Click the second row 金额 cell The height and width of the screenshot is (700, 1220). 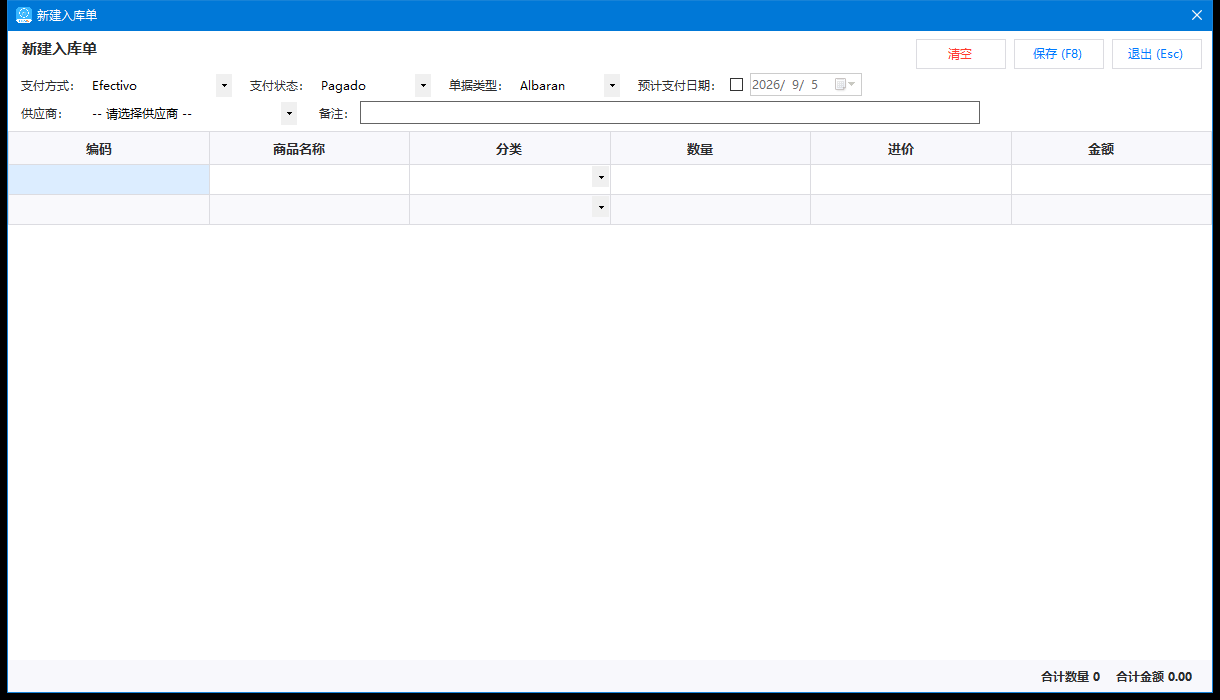1111,210
